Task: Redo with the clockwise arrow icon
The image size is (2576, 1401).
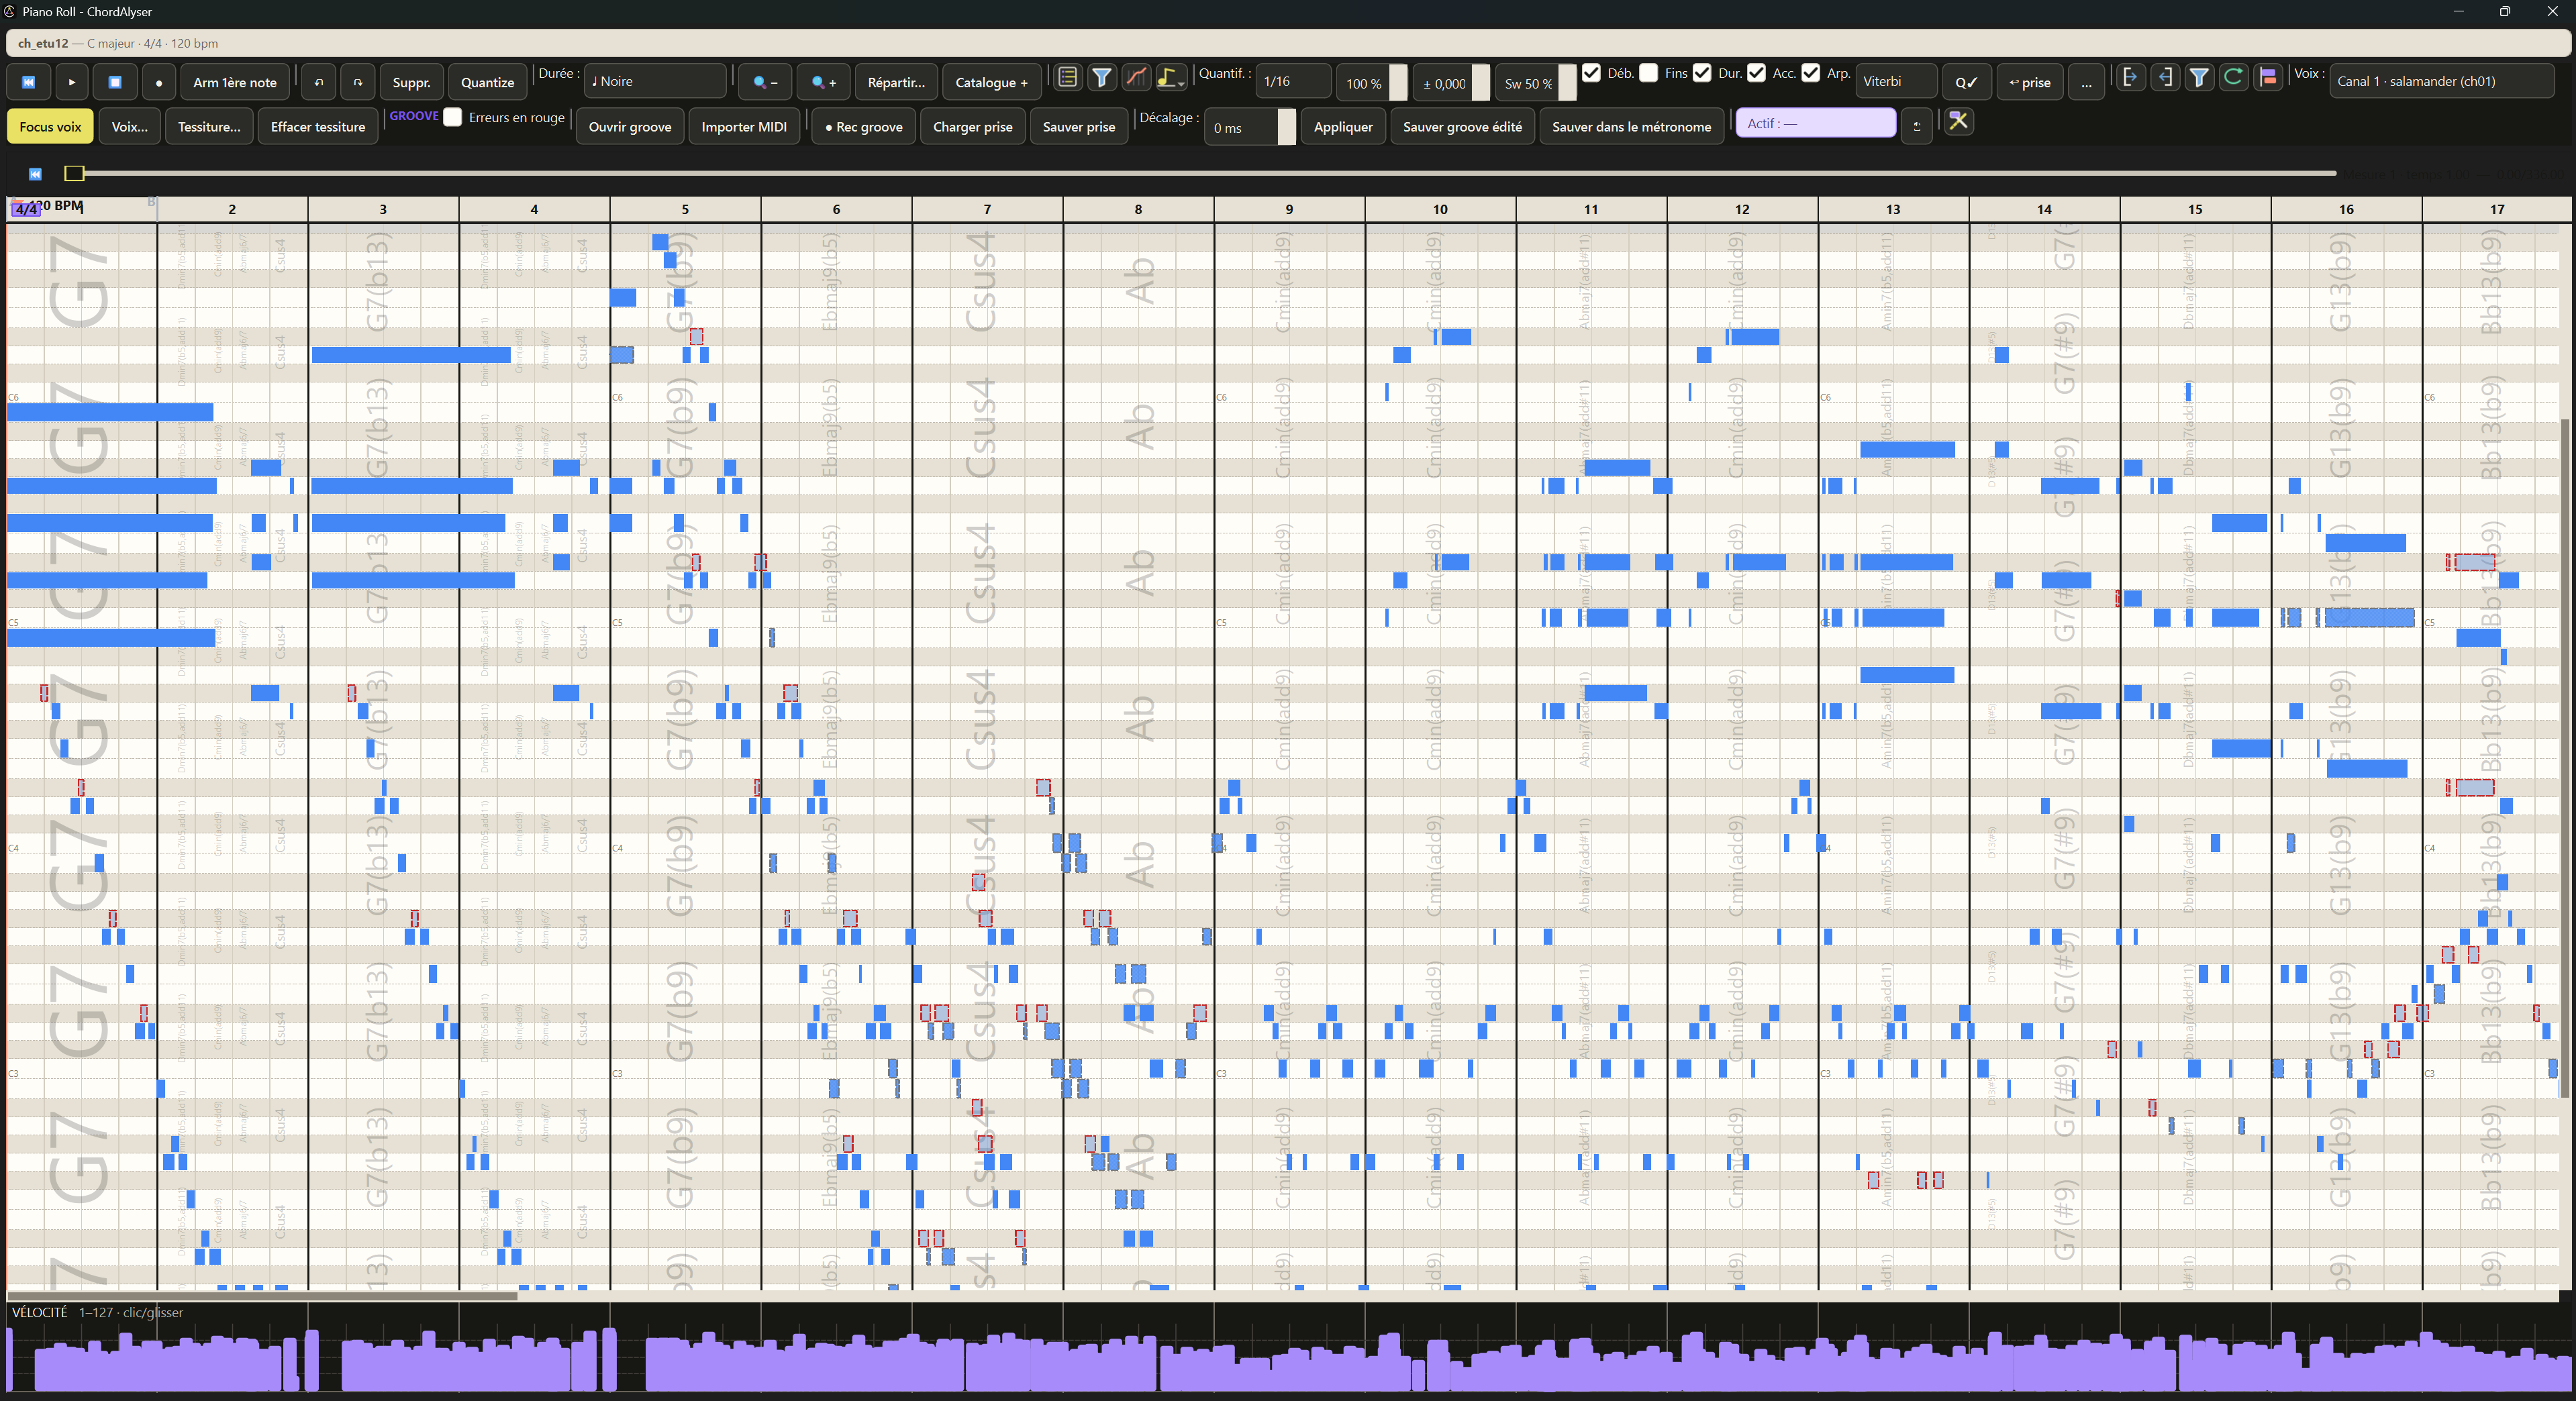Action: 358,82
